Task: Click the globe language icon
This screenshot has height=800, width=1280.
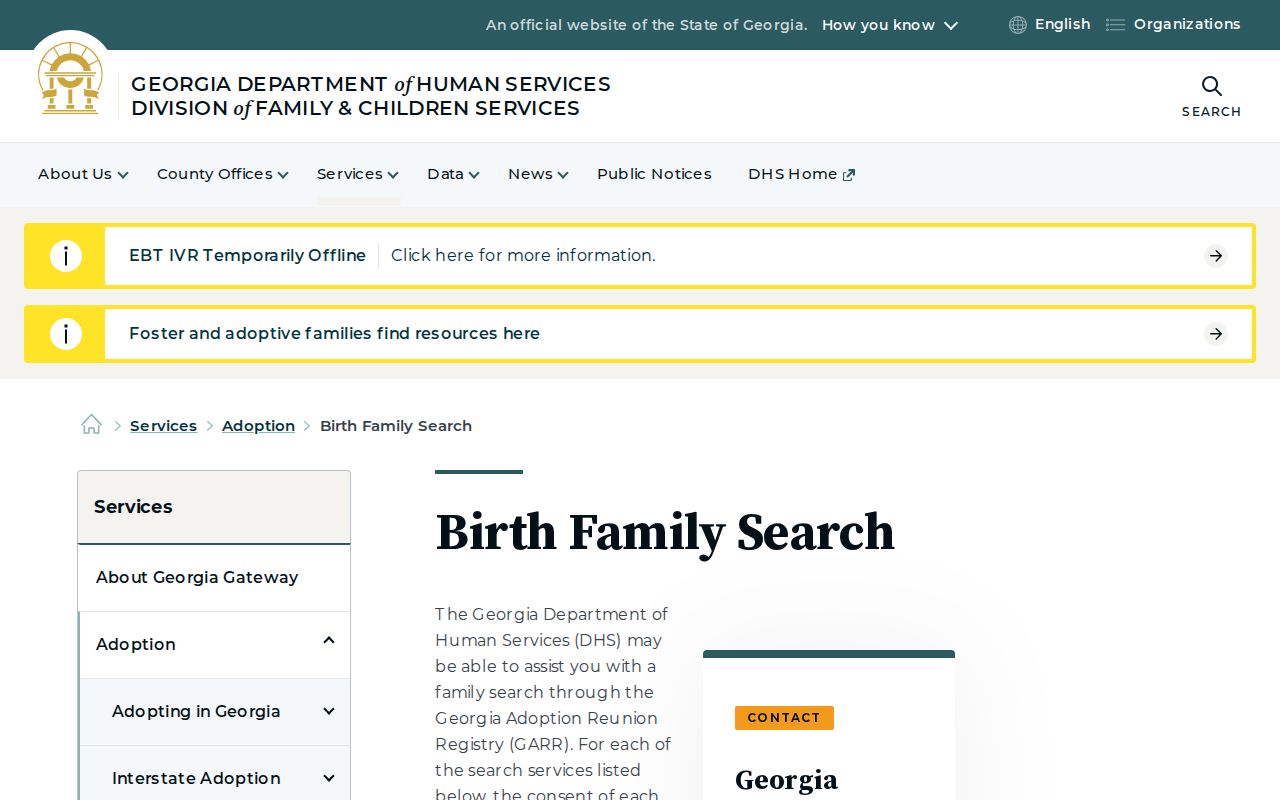Action: click(1018, 25)
